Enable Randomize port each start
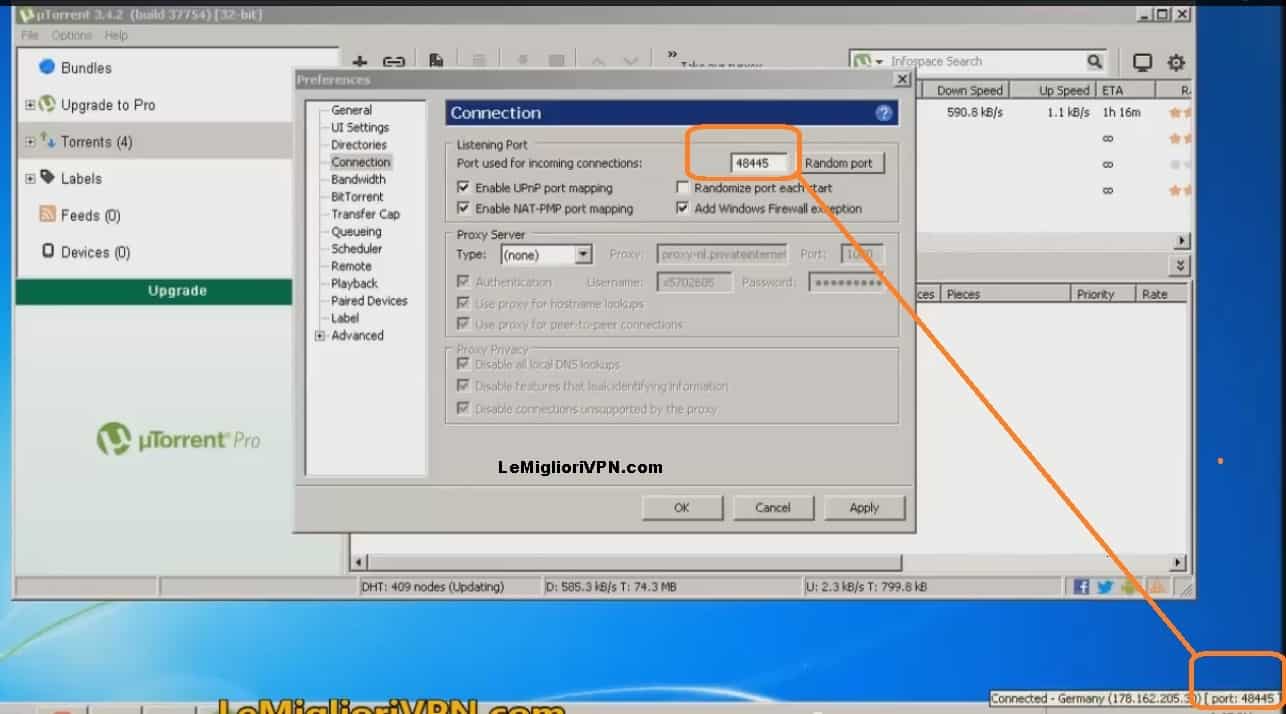Viewport: 1286px width, 714px height. (x=683, y=187)
